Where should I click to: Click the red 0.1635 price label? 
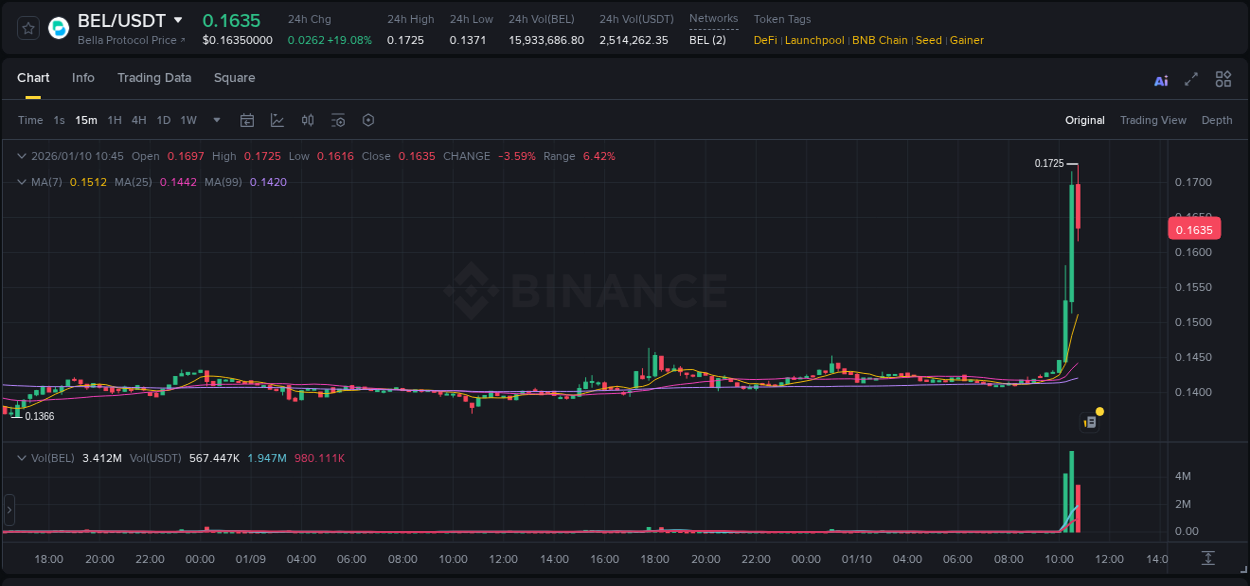[1194, 229]
